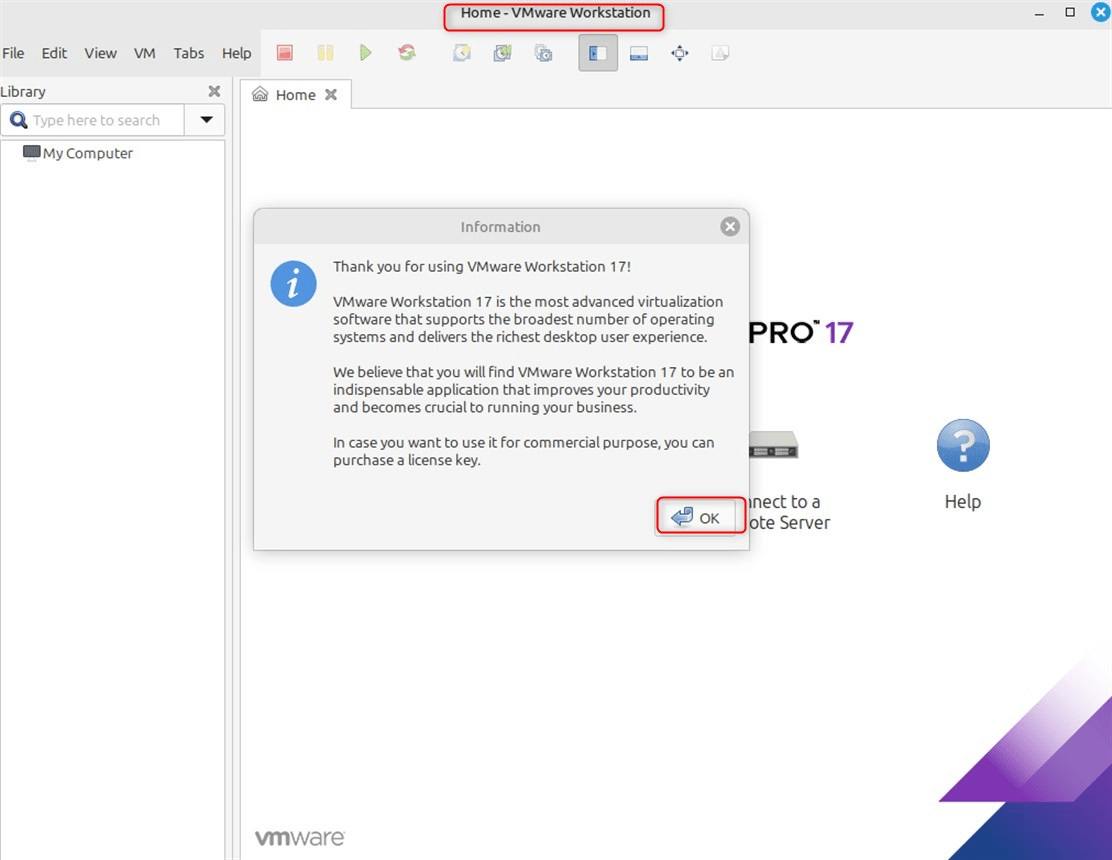Toggle the Show Library toolbar button
The height and width of the screenshot is (860, 1112).
point(598,53)
